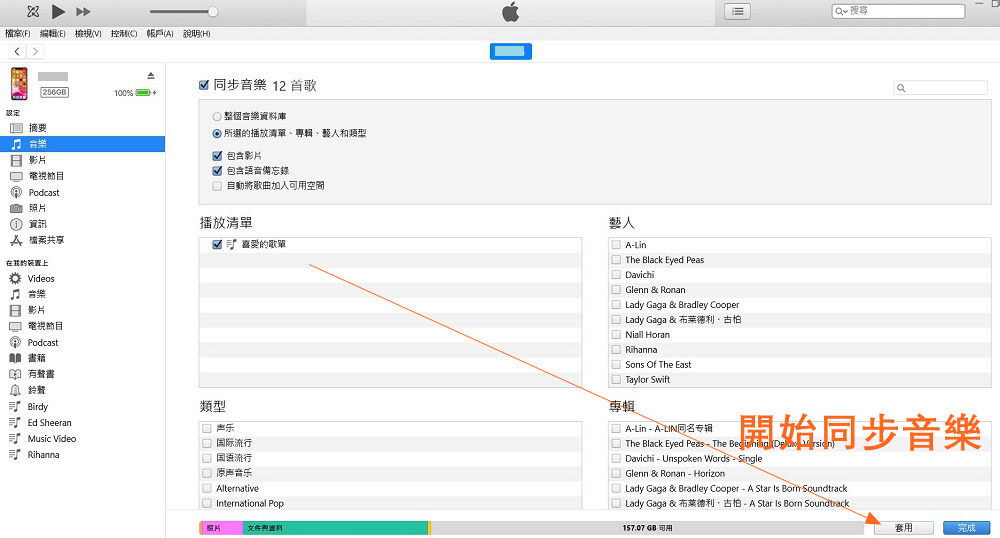The height and width of the screenshot is (538, 1000).
Task: Select 所選的播放清單 radio option
Action: [x=217, y=134]
